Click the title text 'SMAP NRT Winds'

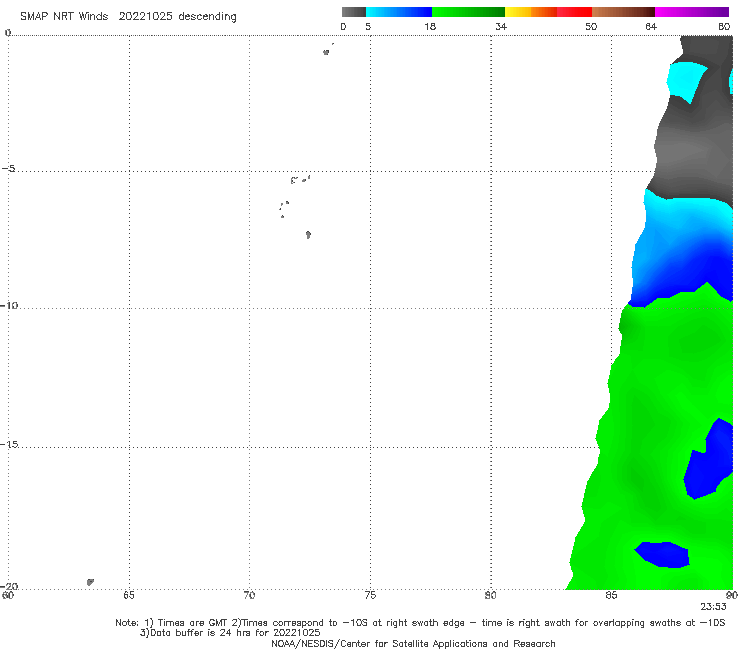(64, 16)
